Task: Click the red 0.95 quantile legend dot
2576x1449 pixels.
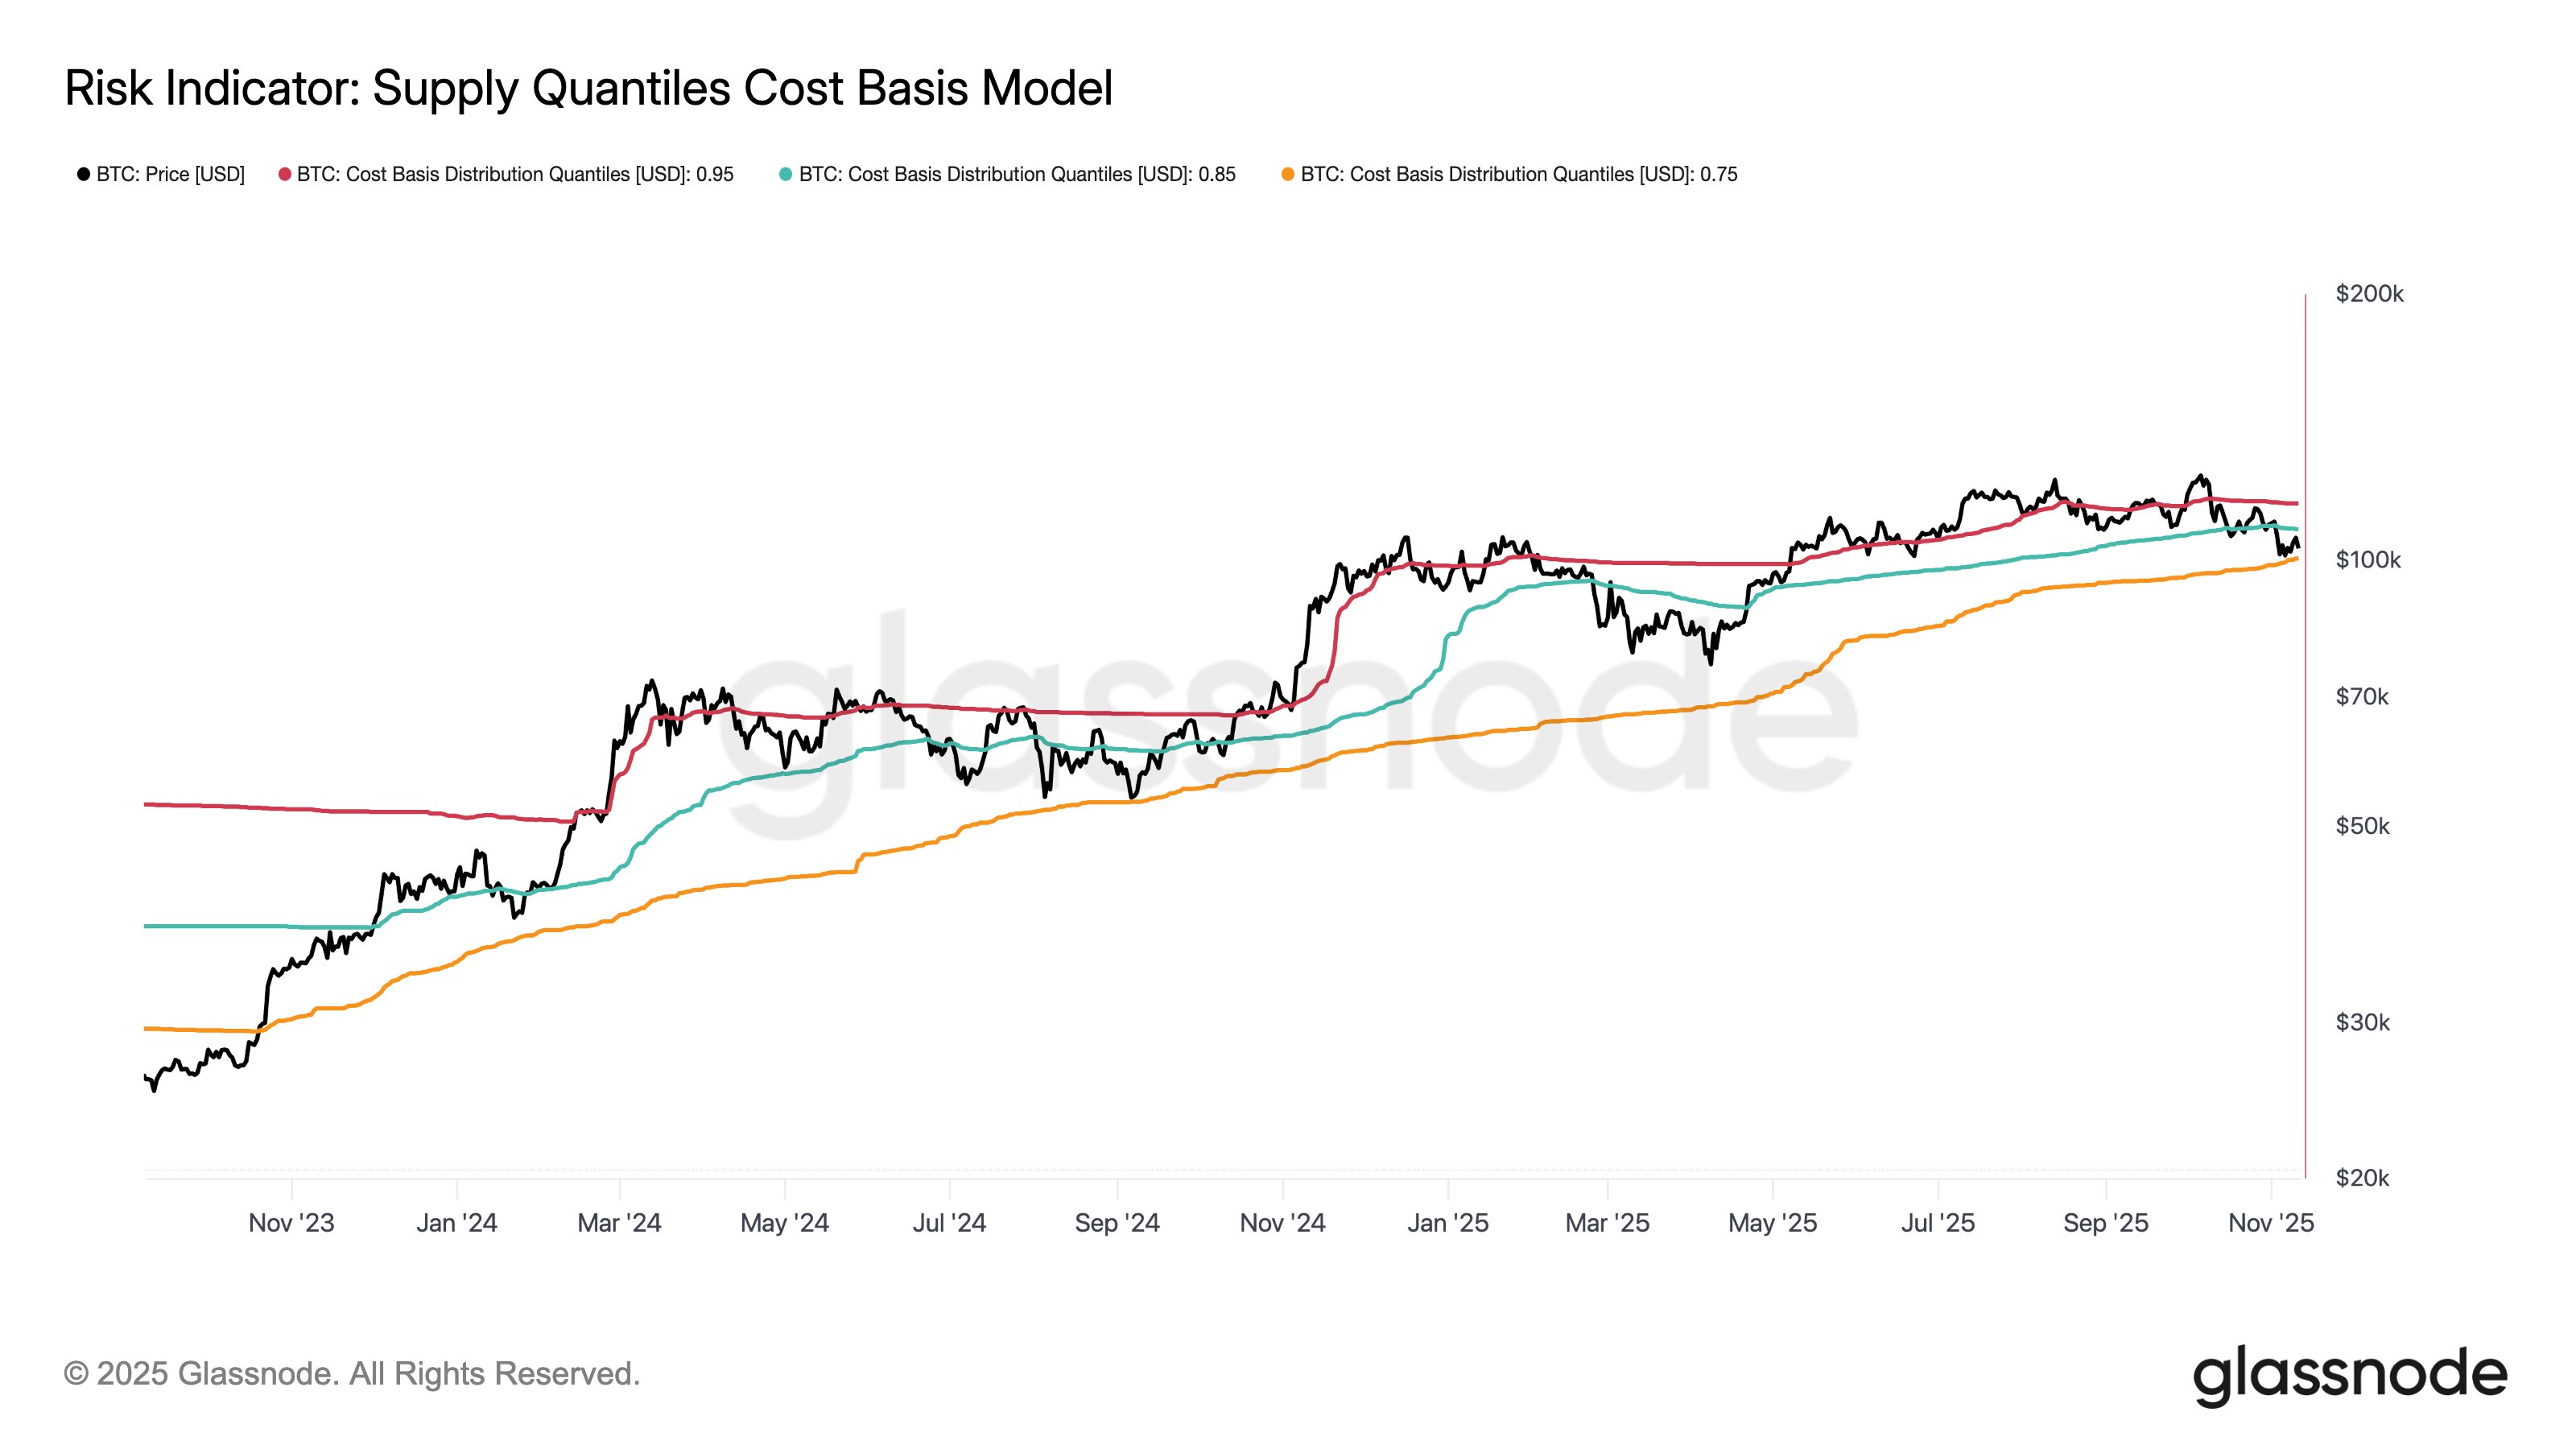Action: click(x=285, y=175)
